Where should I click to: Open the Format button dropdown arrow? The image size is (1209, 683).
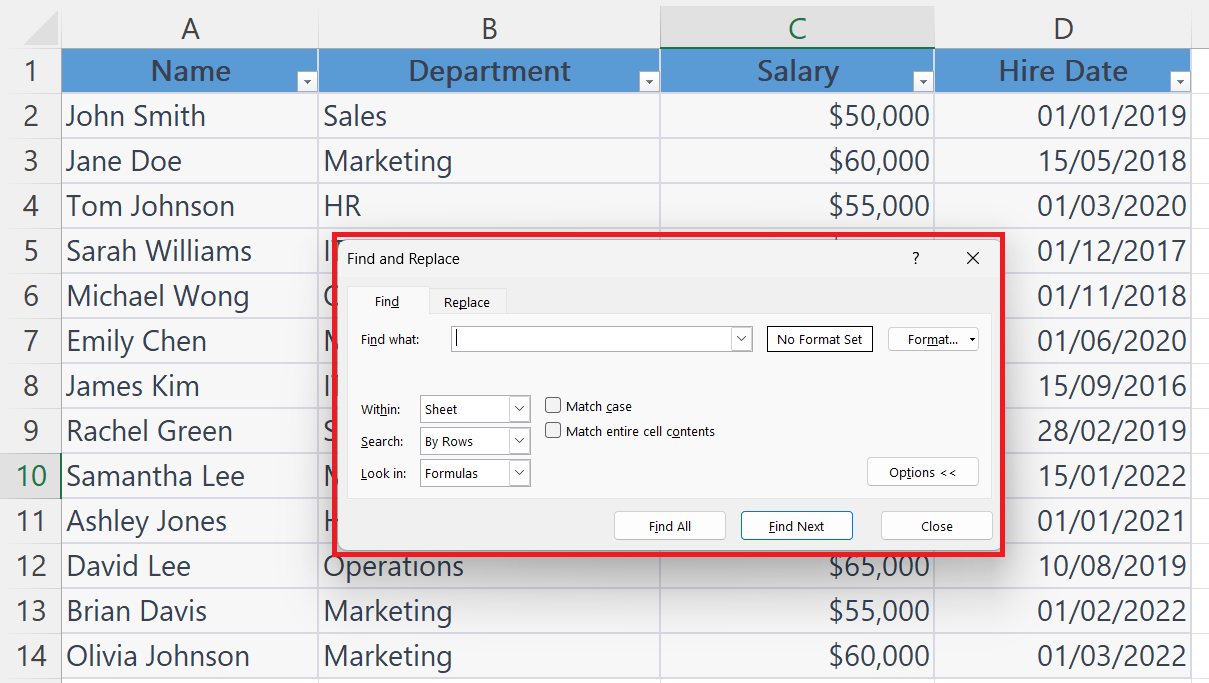coord(972,340)
